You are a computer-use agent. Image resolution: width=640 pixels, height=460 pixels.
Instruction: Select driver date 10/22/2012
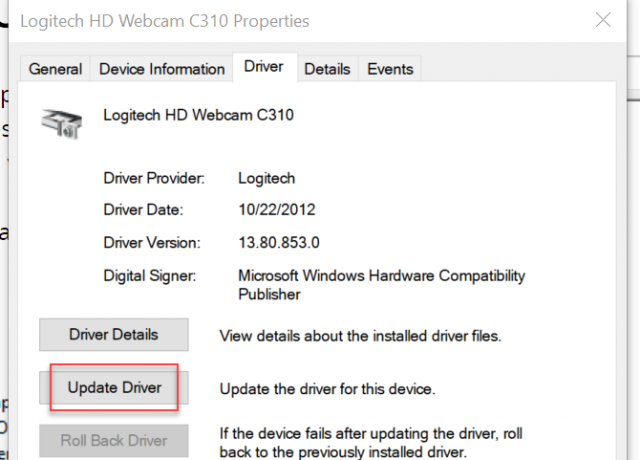[277, 210]
